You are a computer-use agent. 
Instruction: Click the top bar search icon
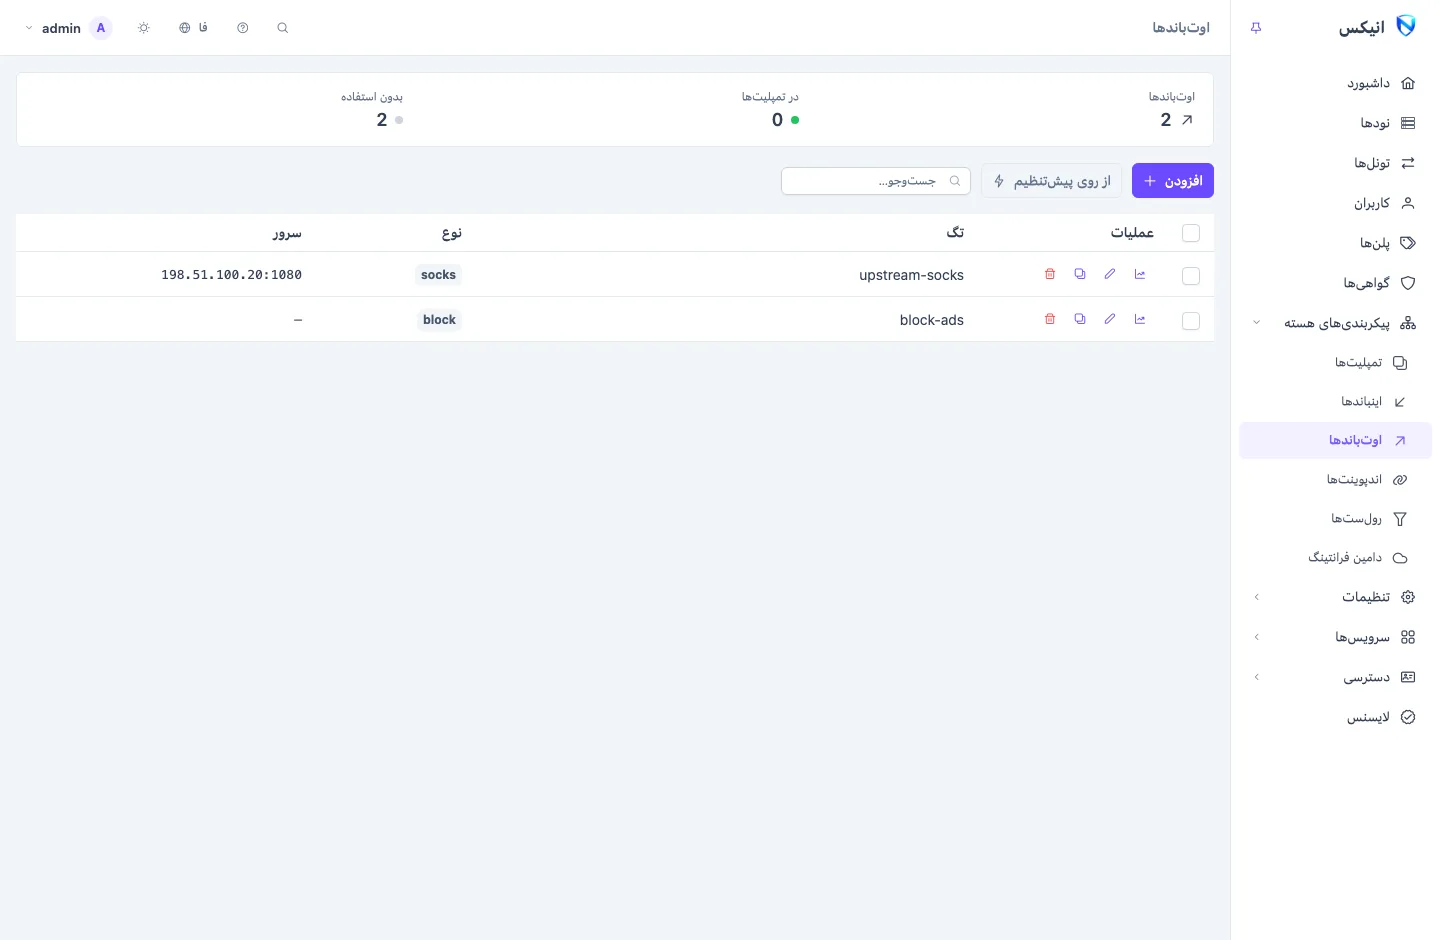point(283,28)
